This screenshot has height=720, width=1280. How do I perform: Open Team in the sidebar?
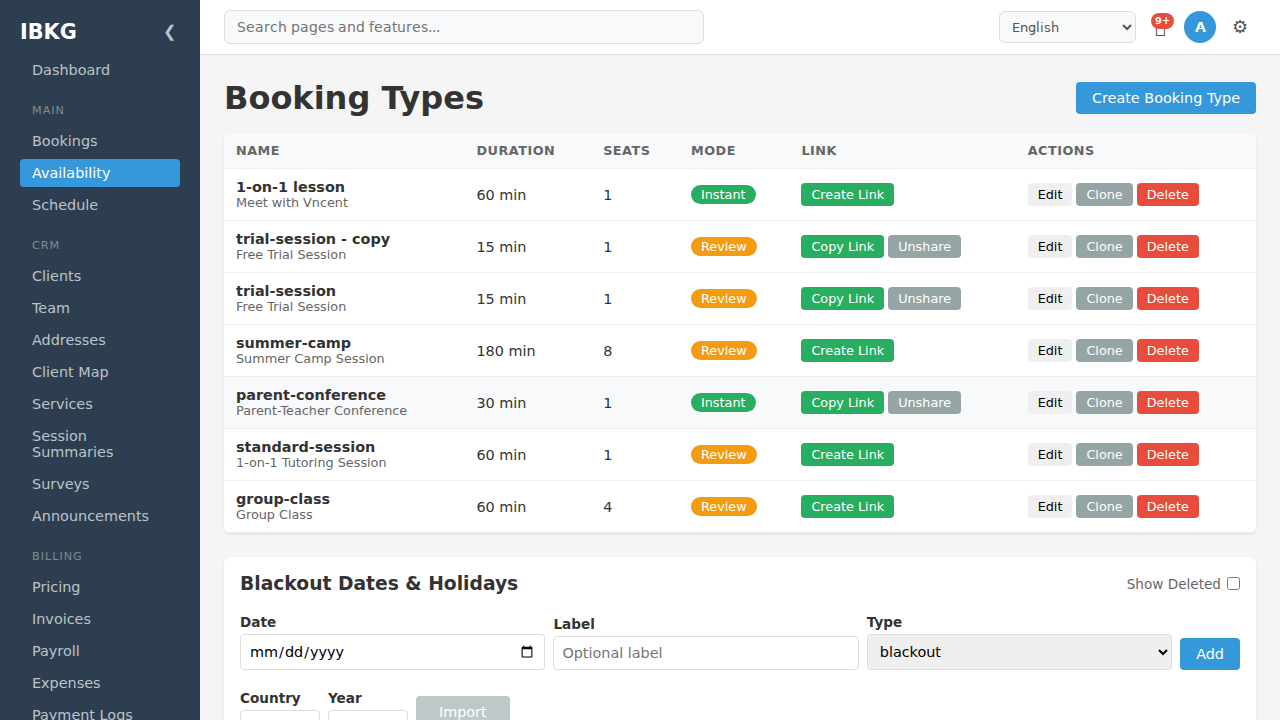[x=100, y=308]
